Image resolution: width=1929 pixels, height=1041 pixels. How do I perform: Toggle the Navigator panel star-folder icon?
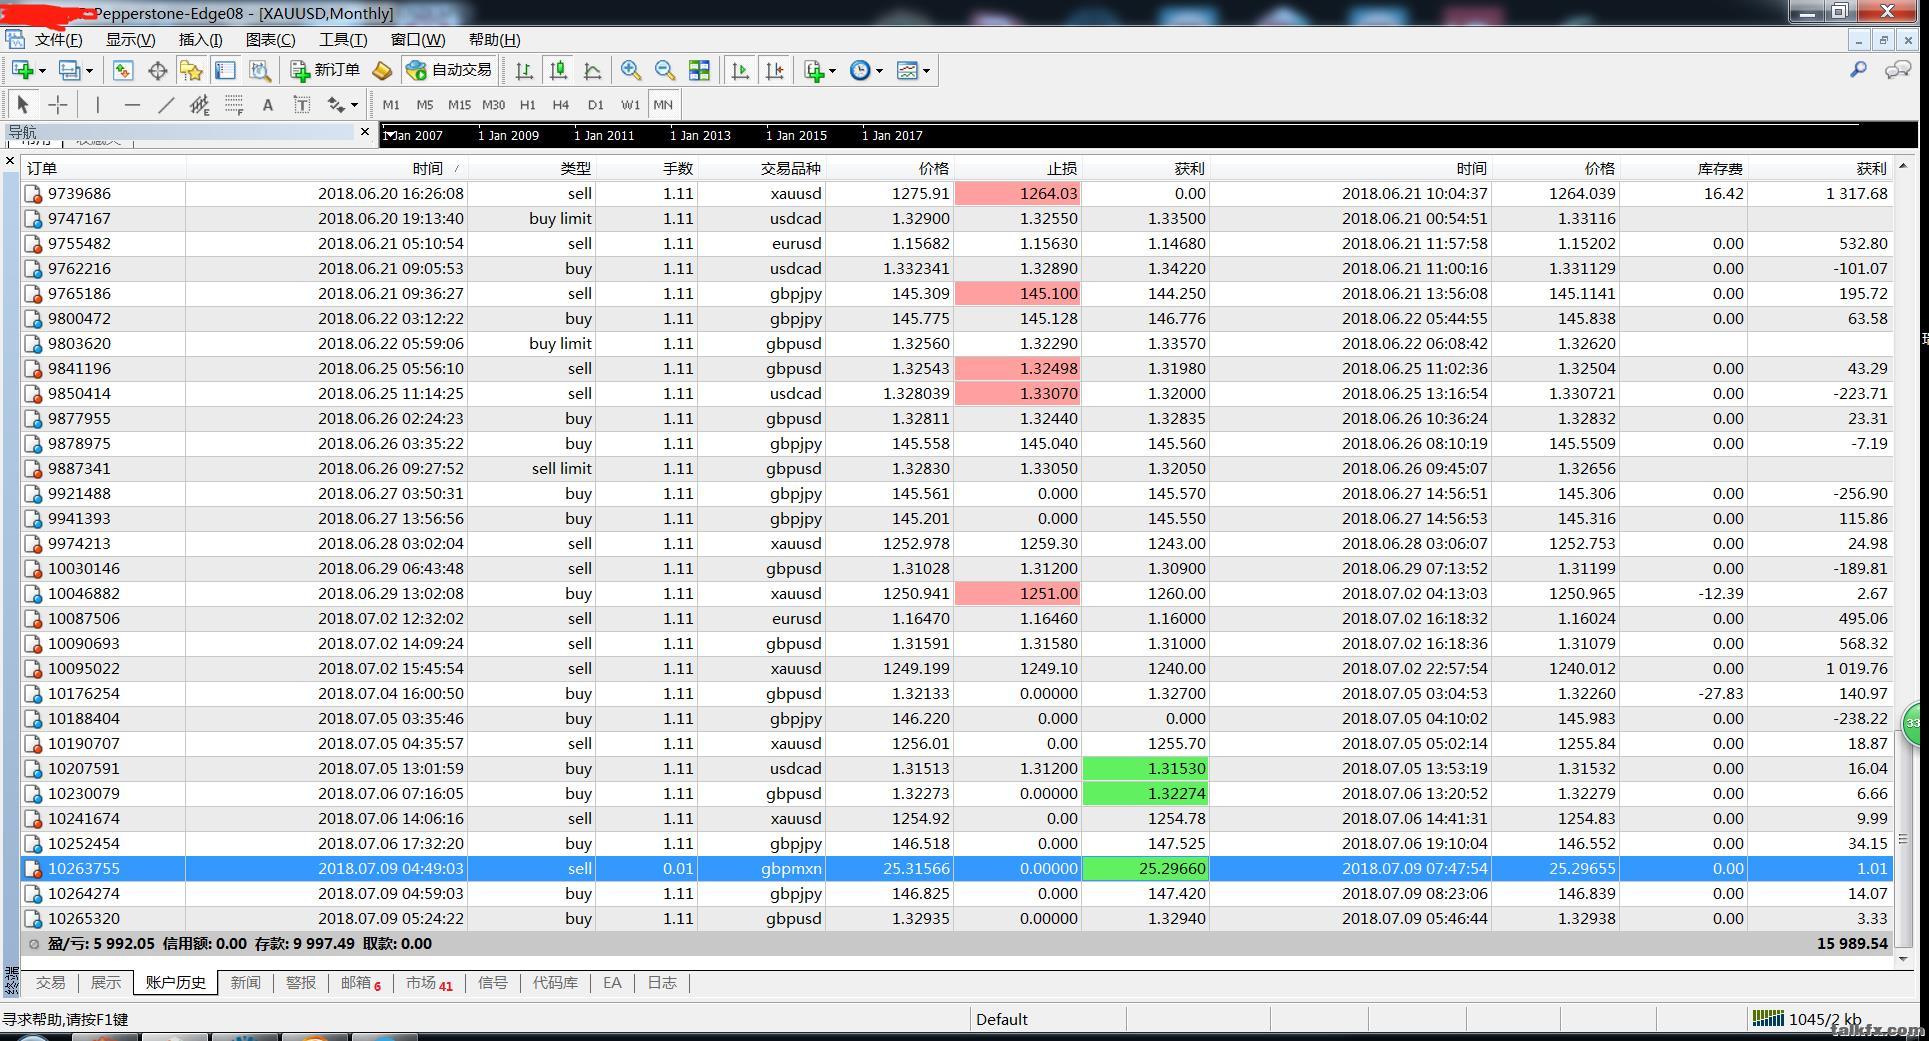191,70
